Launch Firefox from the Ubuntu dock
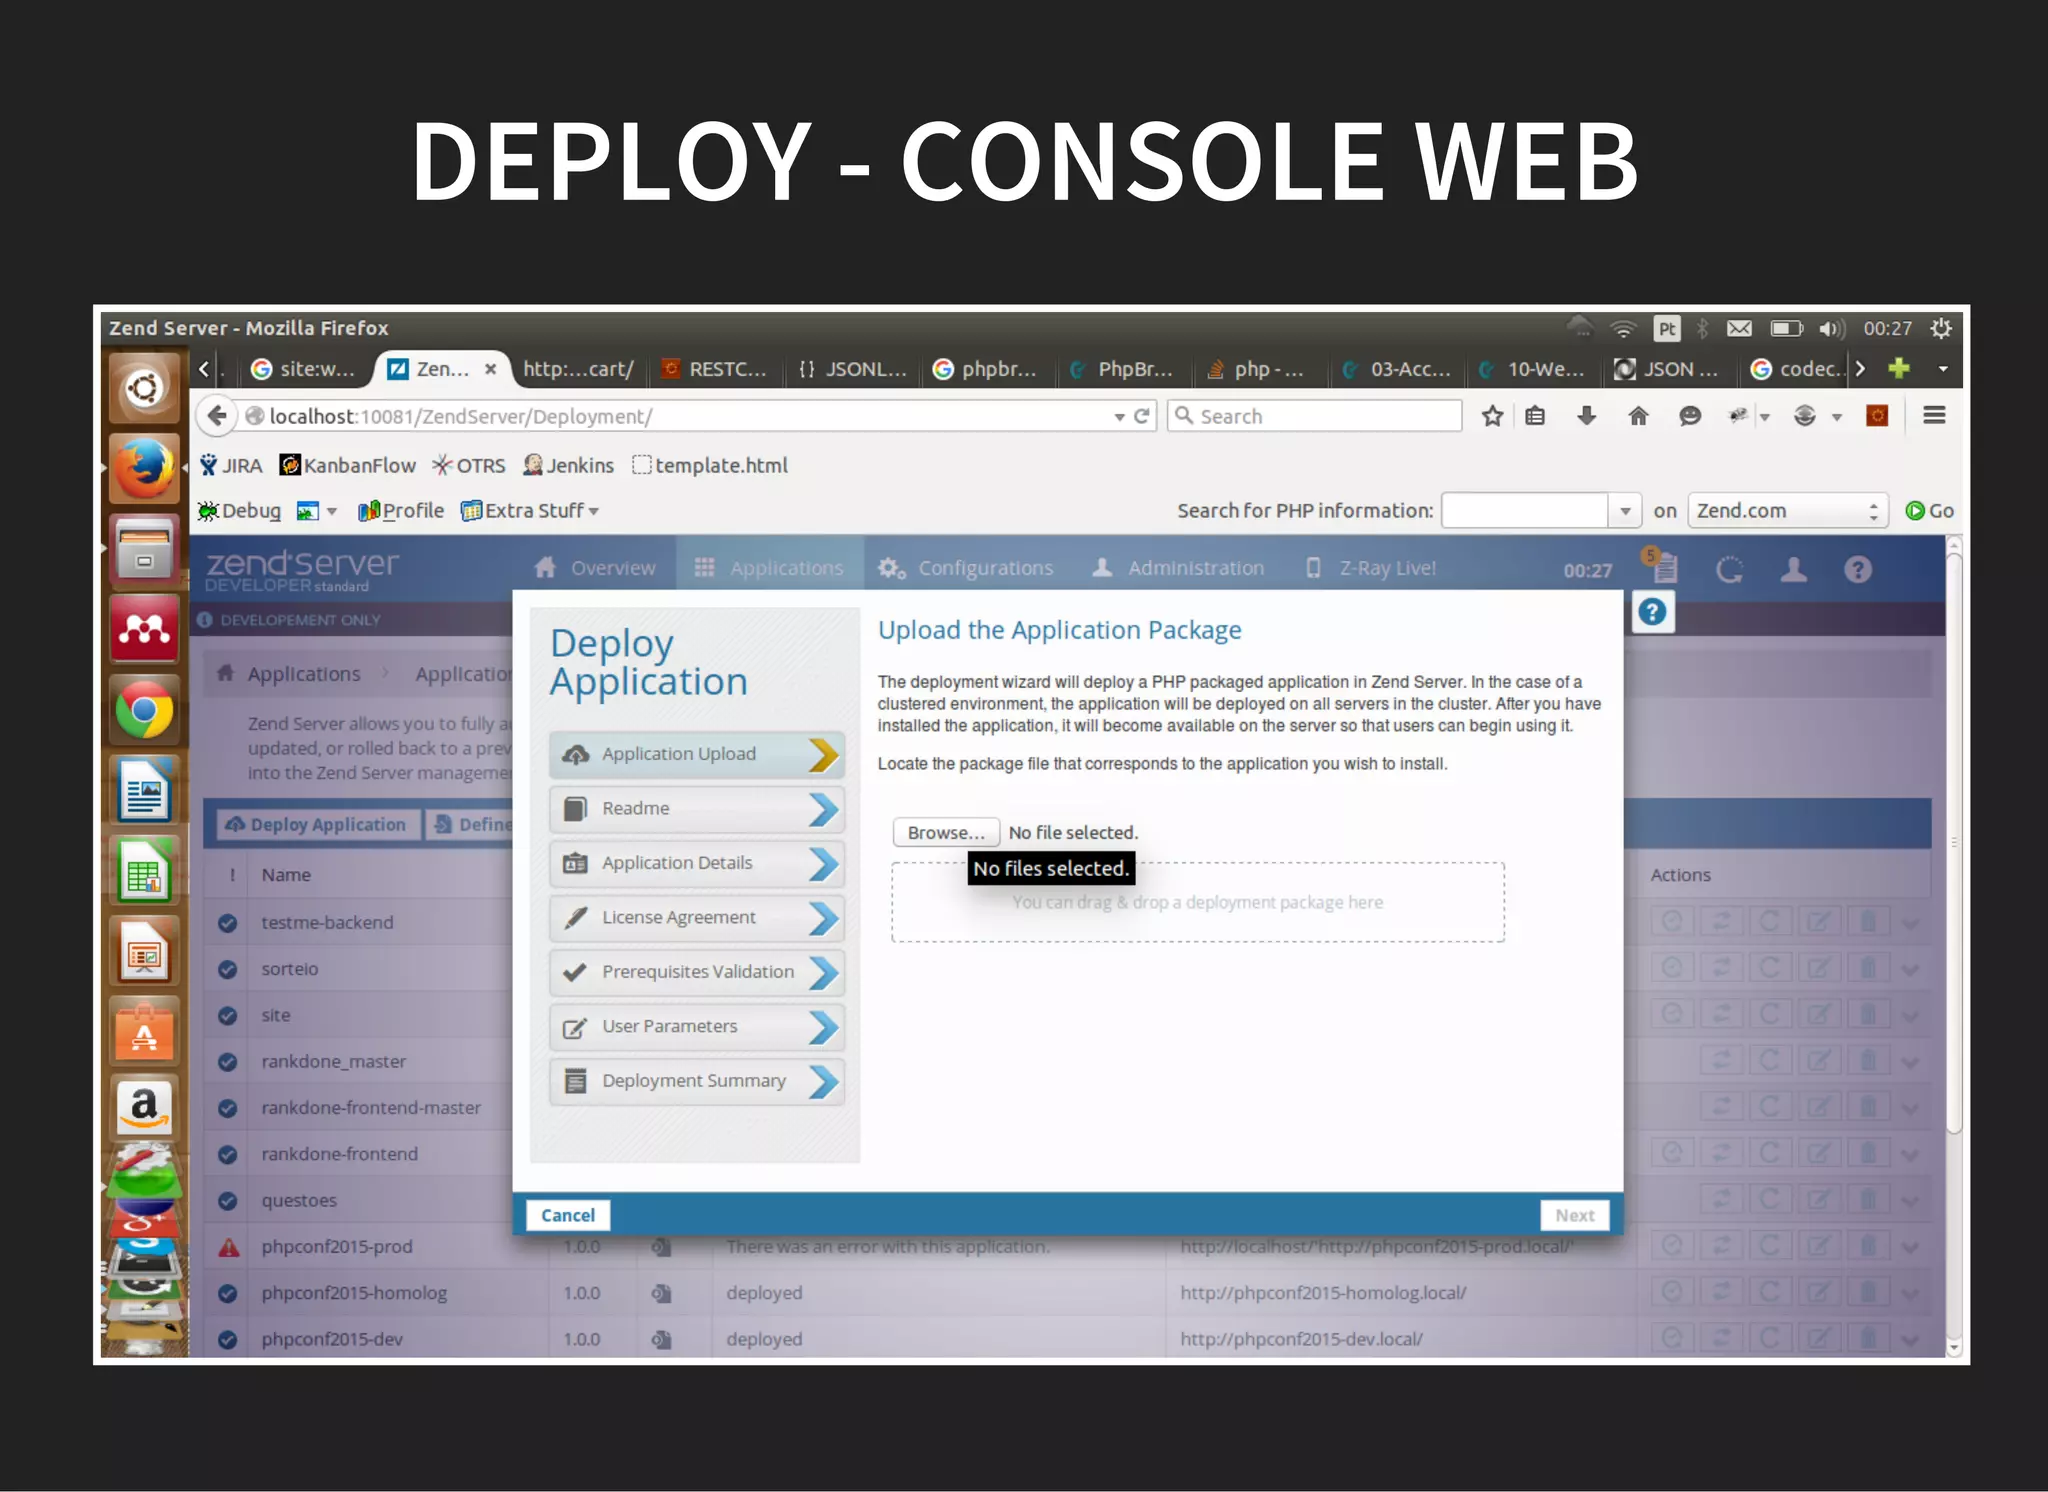The image size is (2048, 1492). [145, 468]
